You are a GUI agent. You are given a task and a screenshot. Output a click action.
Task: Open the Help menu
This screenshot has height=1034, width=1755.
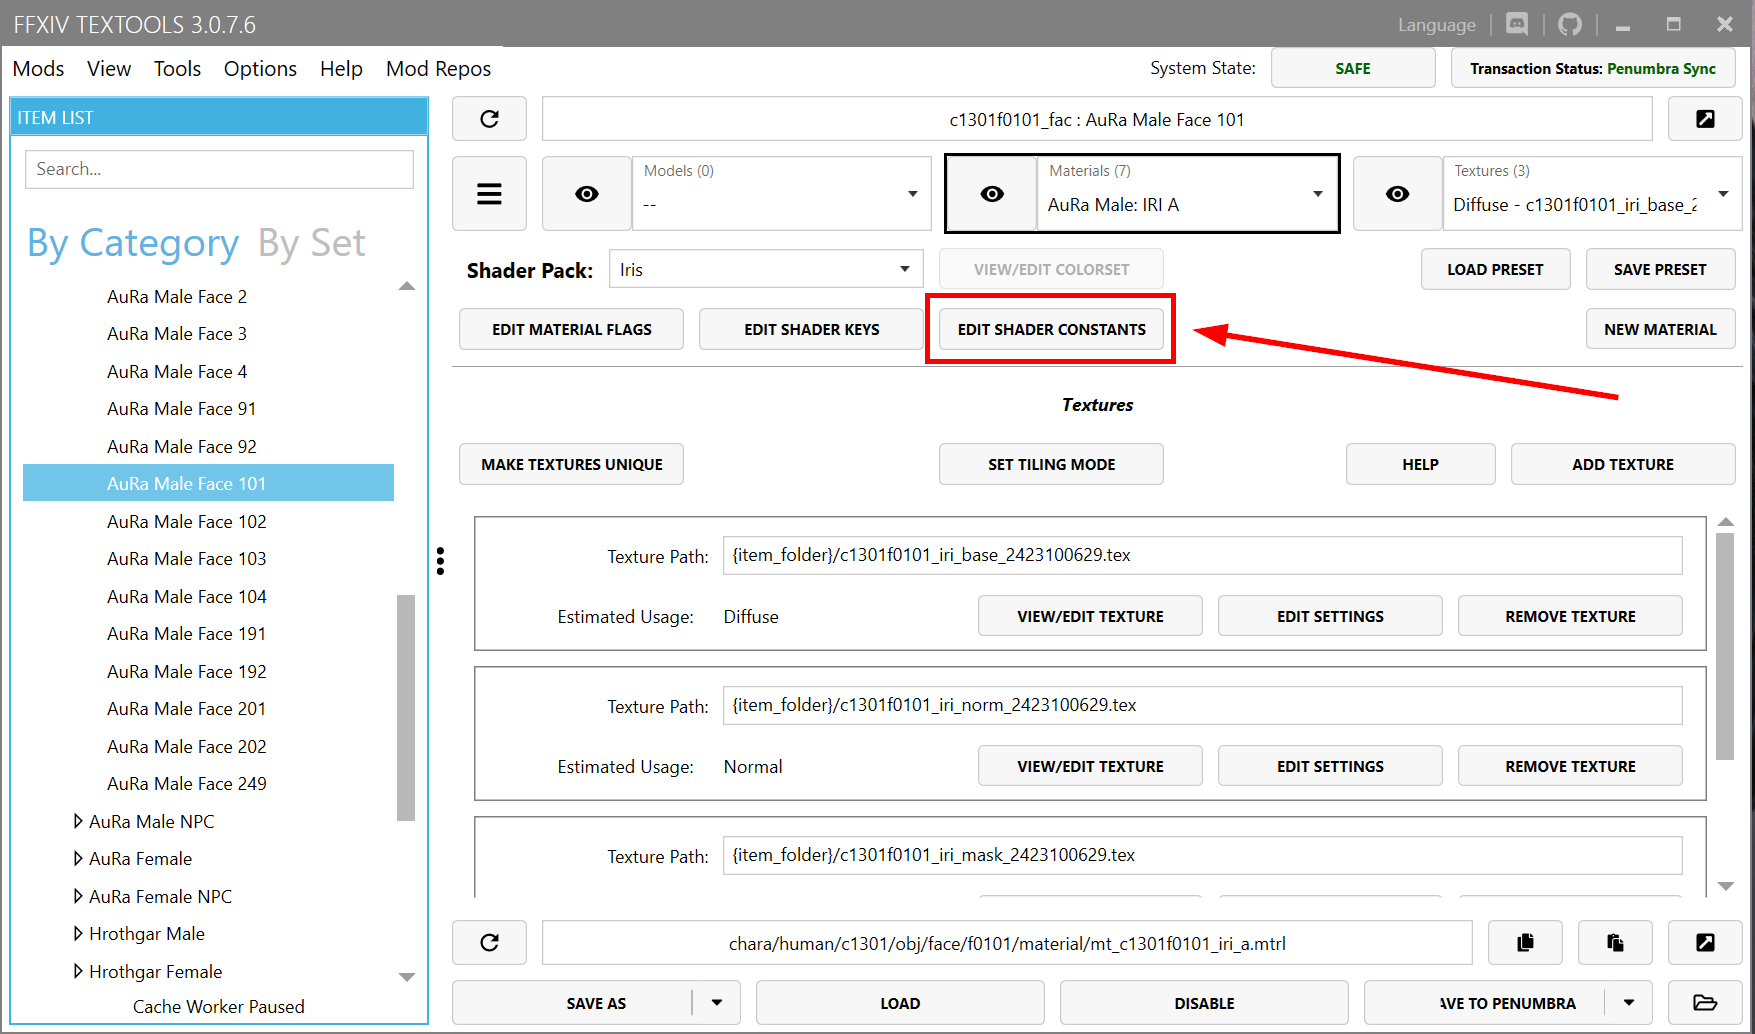[x=341, y=68]
